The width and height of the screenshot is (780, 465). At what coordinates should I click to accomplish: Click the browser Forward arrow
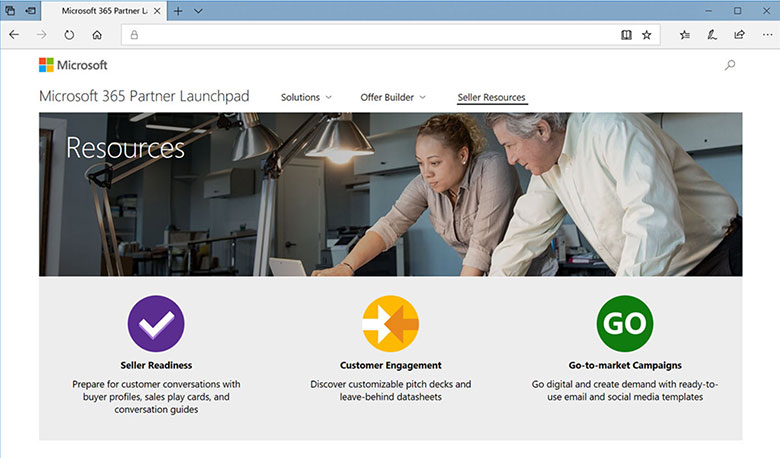click(x=42, y=35)
